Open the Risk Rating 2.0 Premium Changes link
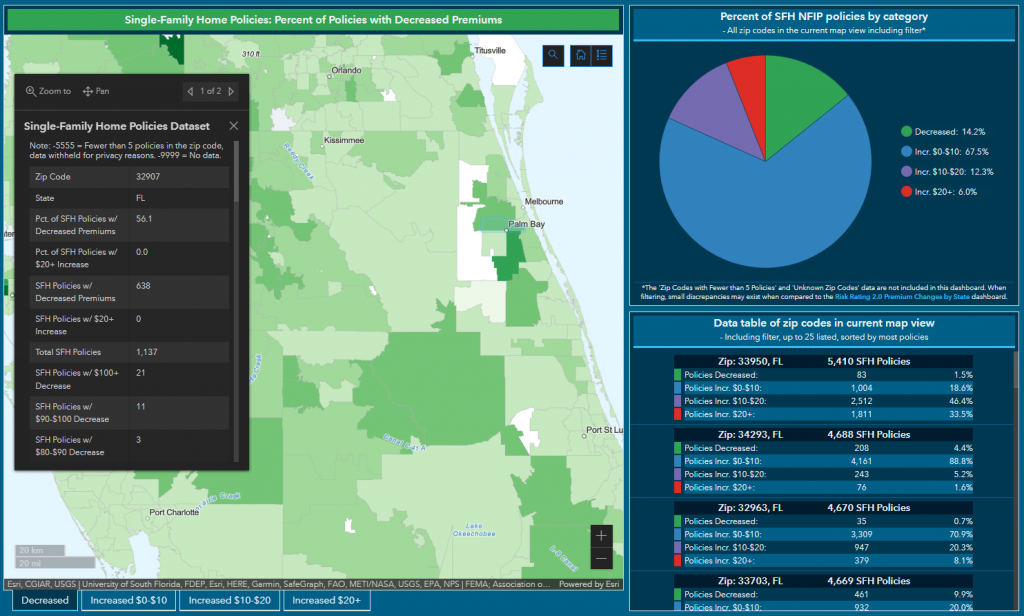 tap(903, 295)
